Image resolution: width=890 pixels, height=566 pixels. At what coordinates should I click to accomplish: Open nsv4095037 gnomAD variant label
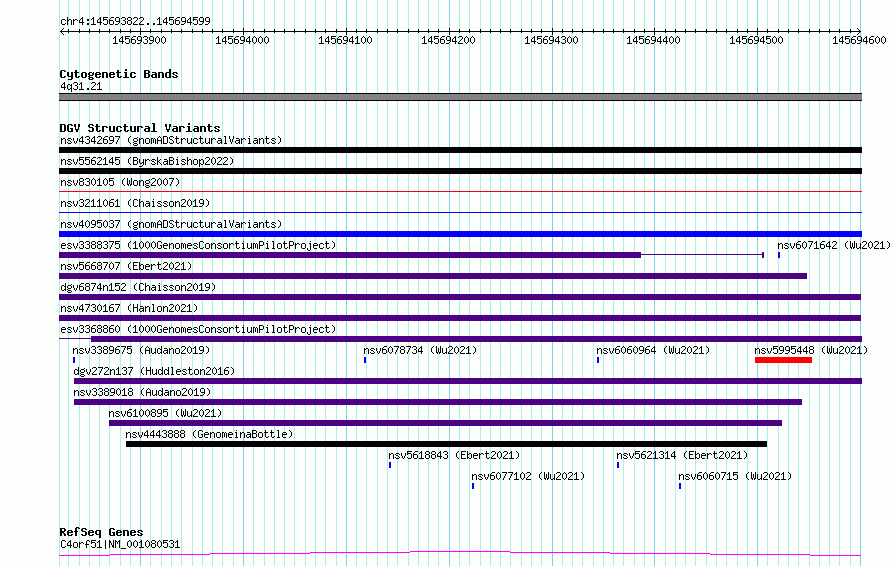(x=171, y=224)
